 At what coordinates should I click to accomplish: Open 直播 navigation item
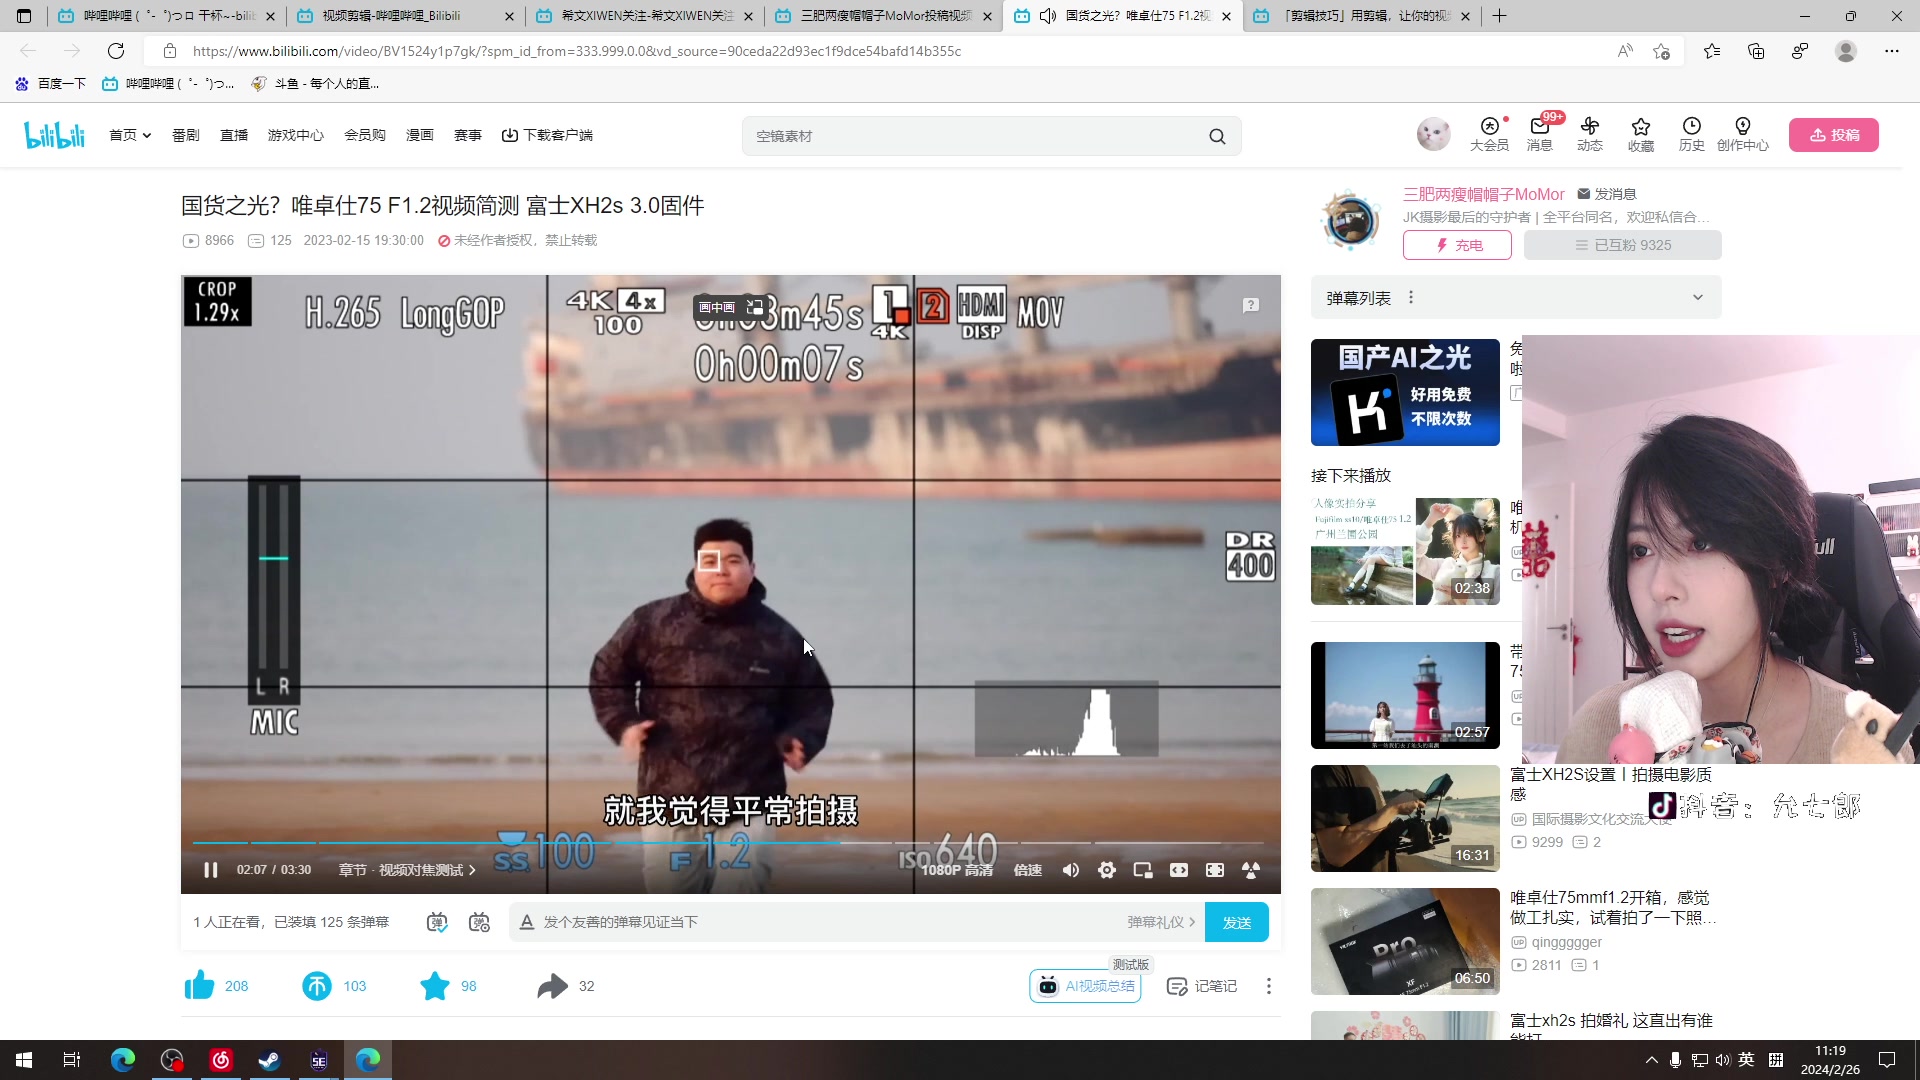234,135
